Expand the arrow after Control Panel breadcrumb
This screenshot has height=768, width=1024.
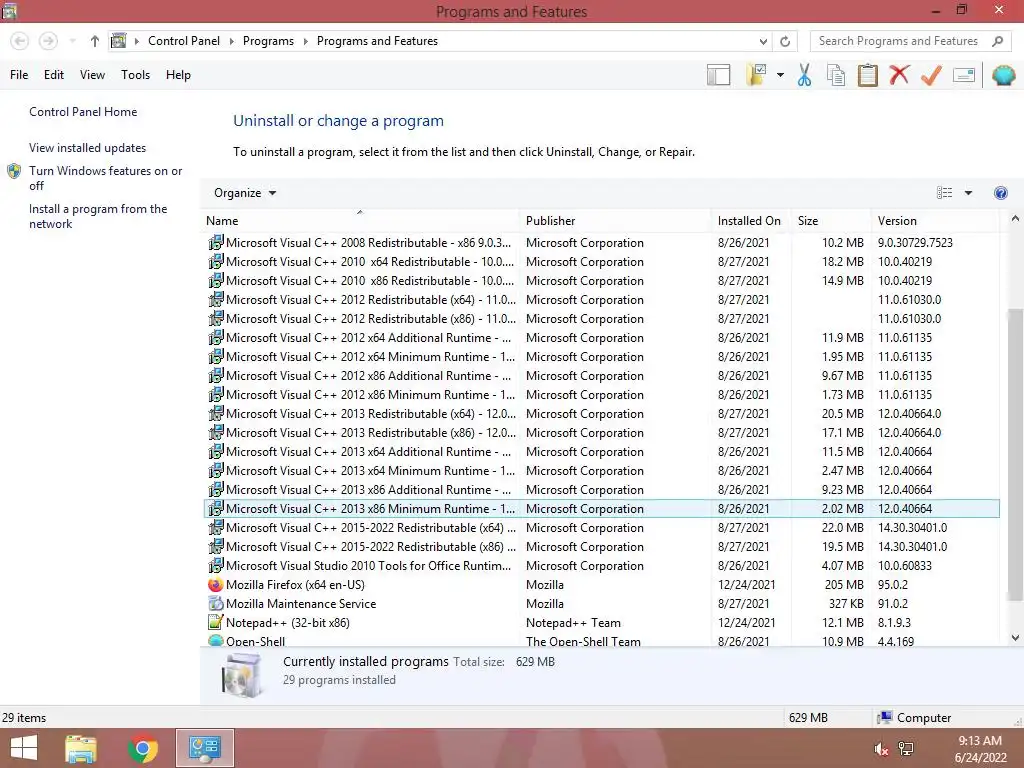[x=231, y=41]
